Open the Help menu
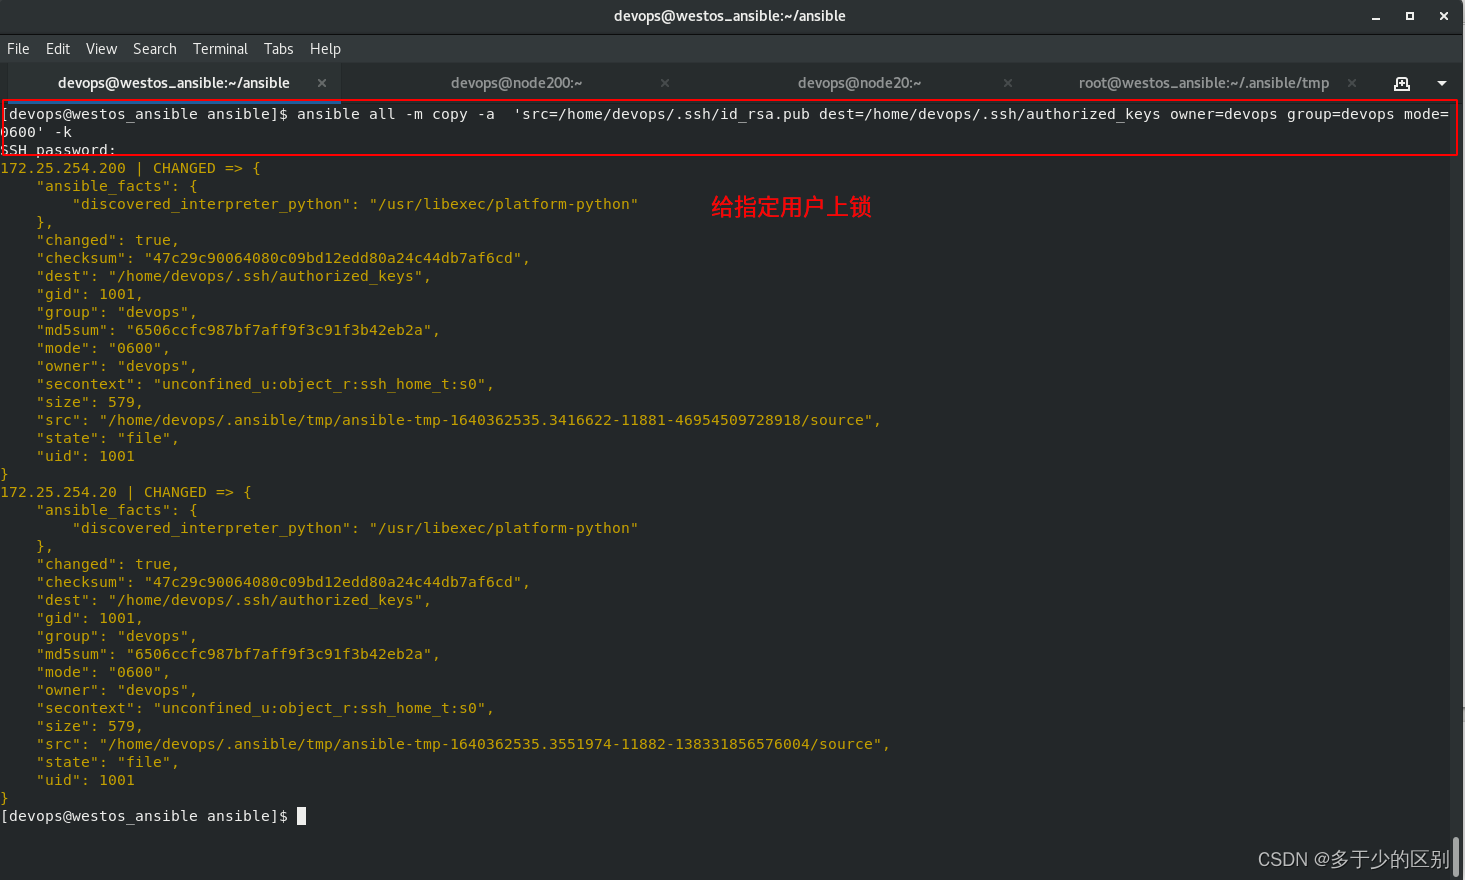Viewport: 1465px width, 880px height. click(325, 48)
